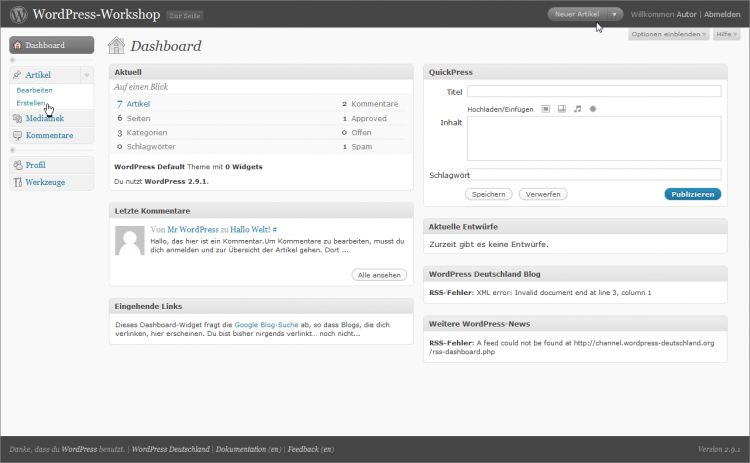Click the Hallo Welt! post link
Screen dimensions: 750x463
pyautogui.click(x=250, y=230)
